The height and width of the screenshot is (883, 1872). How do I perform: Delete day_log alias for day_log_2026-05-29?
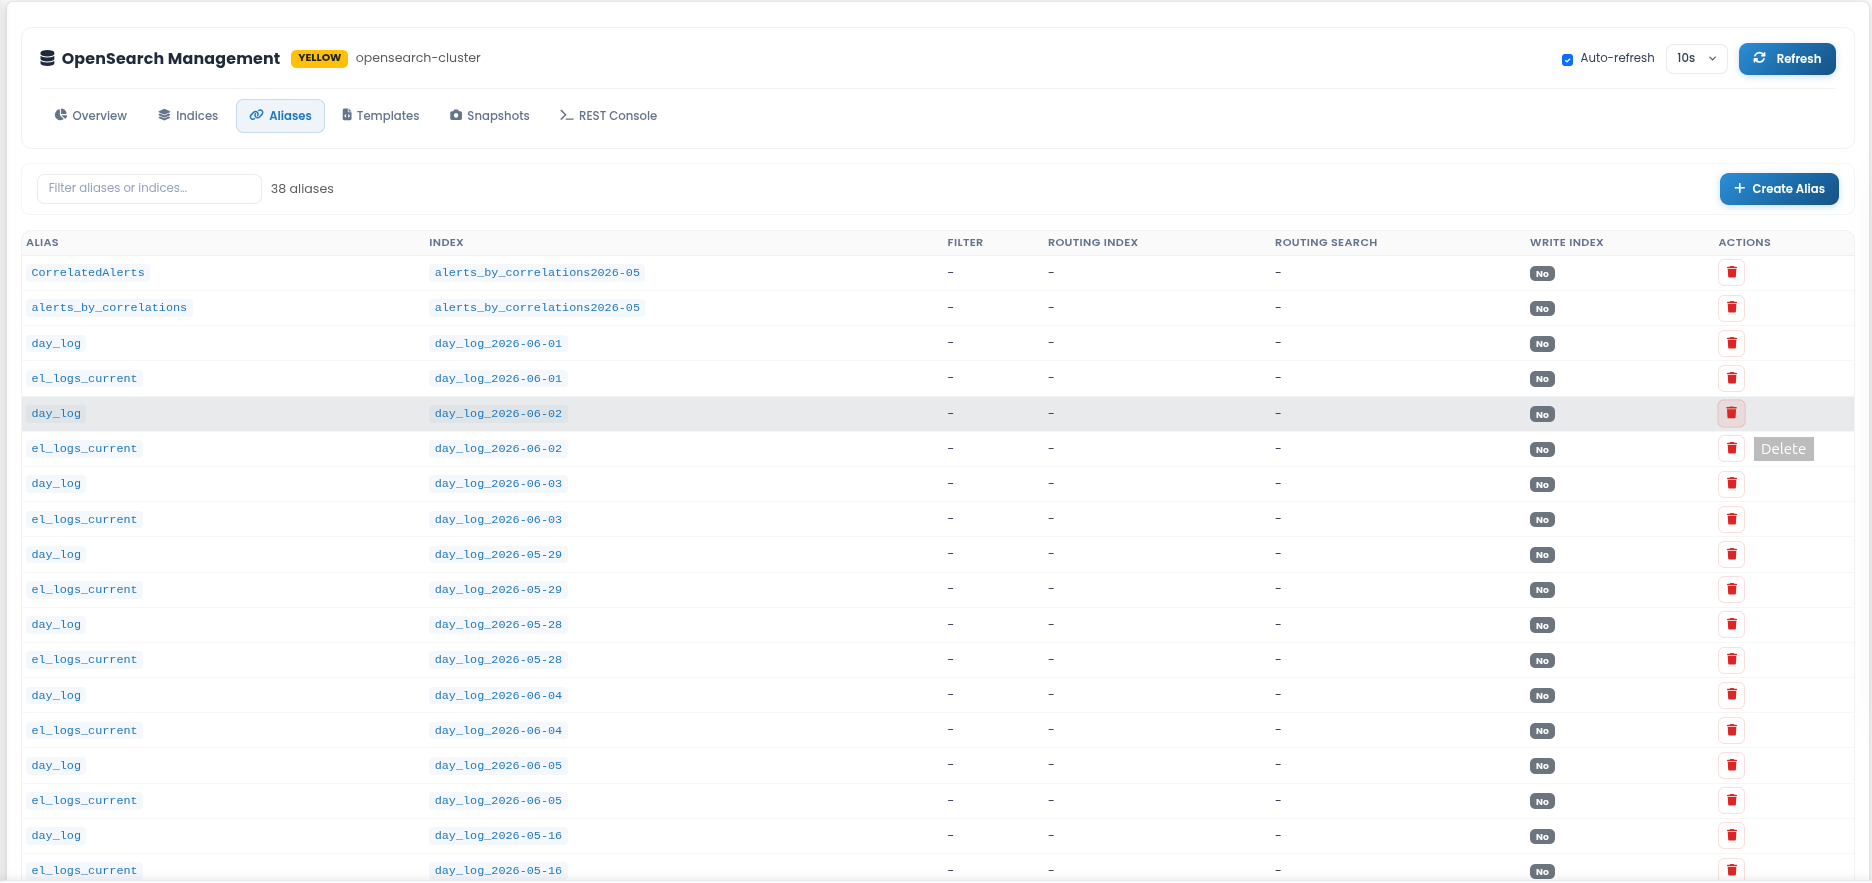(1731, 555)
